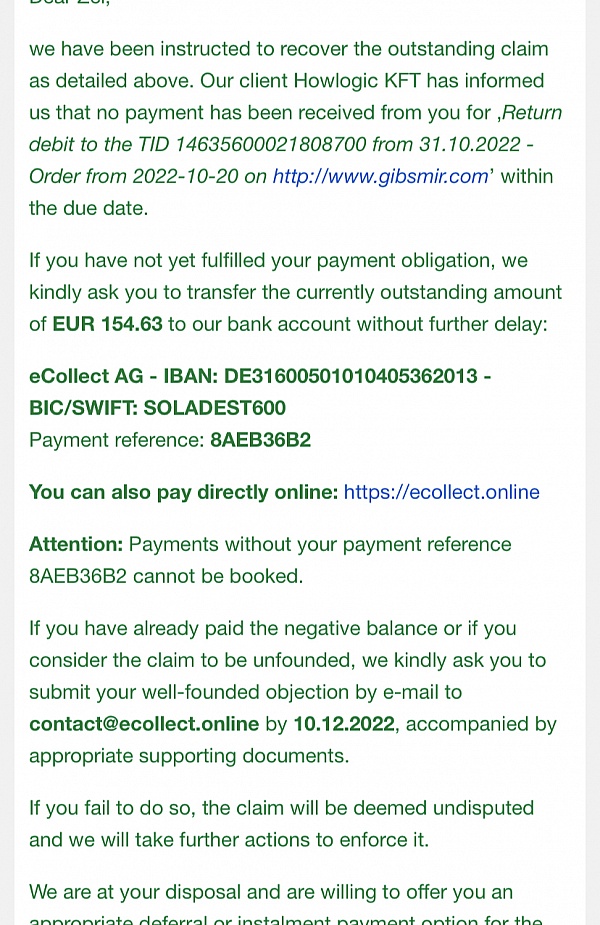
Task: Click the 'If you fail to do so' paragraph
Action: (x=281, y=824)
